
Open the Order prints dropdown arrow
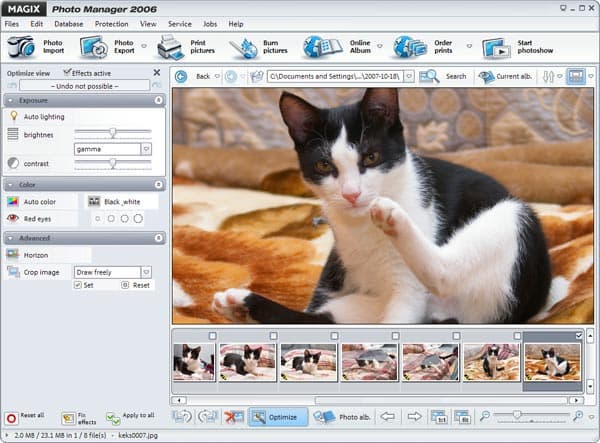[469, 46]
